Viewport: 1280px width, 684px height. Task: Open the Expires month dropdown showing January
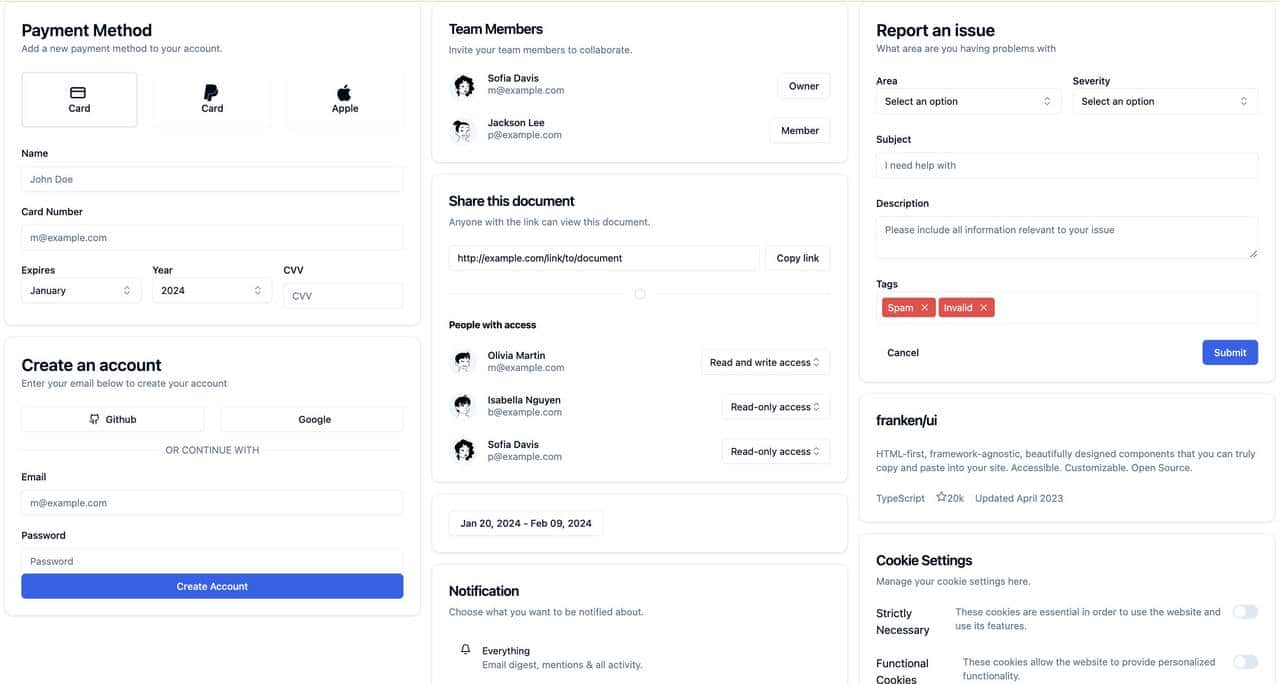pyautogui.click(x=80, y=290)
